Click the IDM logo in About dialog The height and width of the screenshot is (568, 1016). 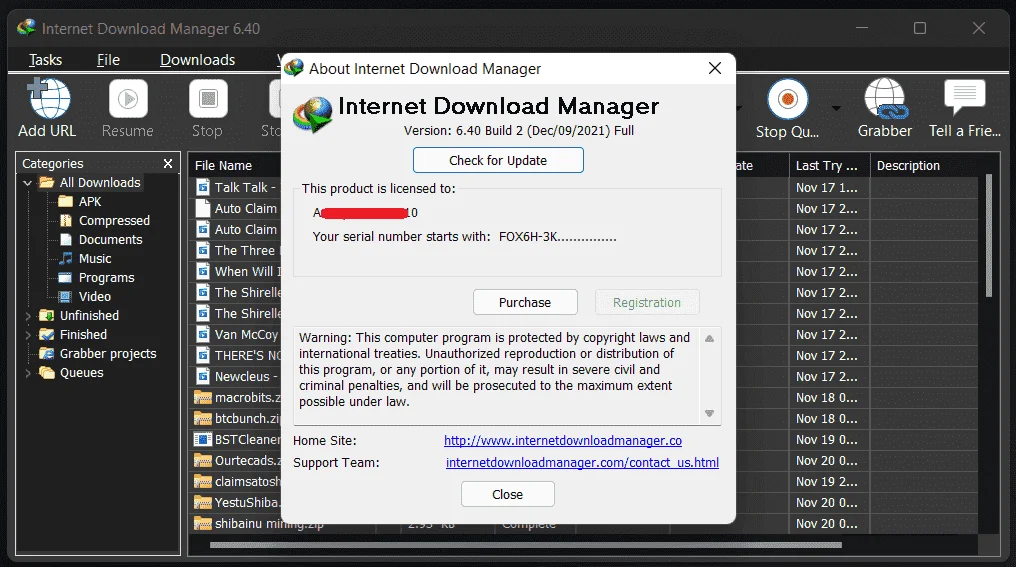pos(312,114)
